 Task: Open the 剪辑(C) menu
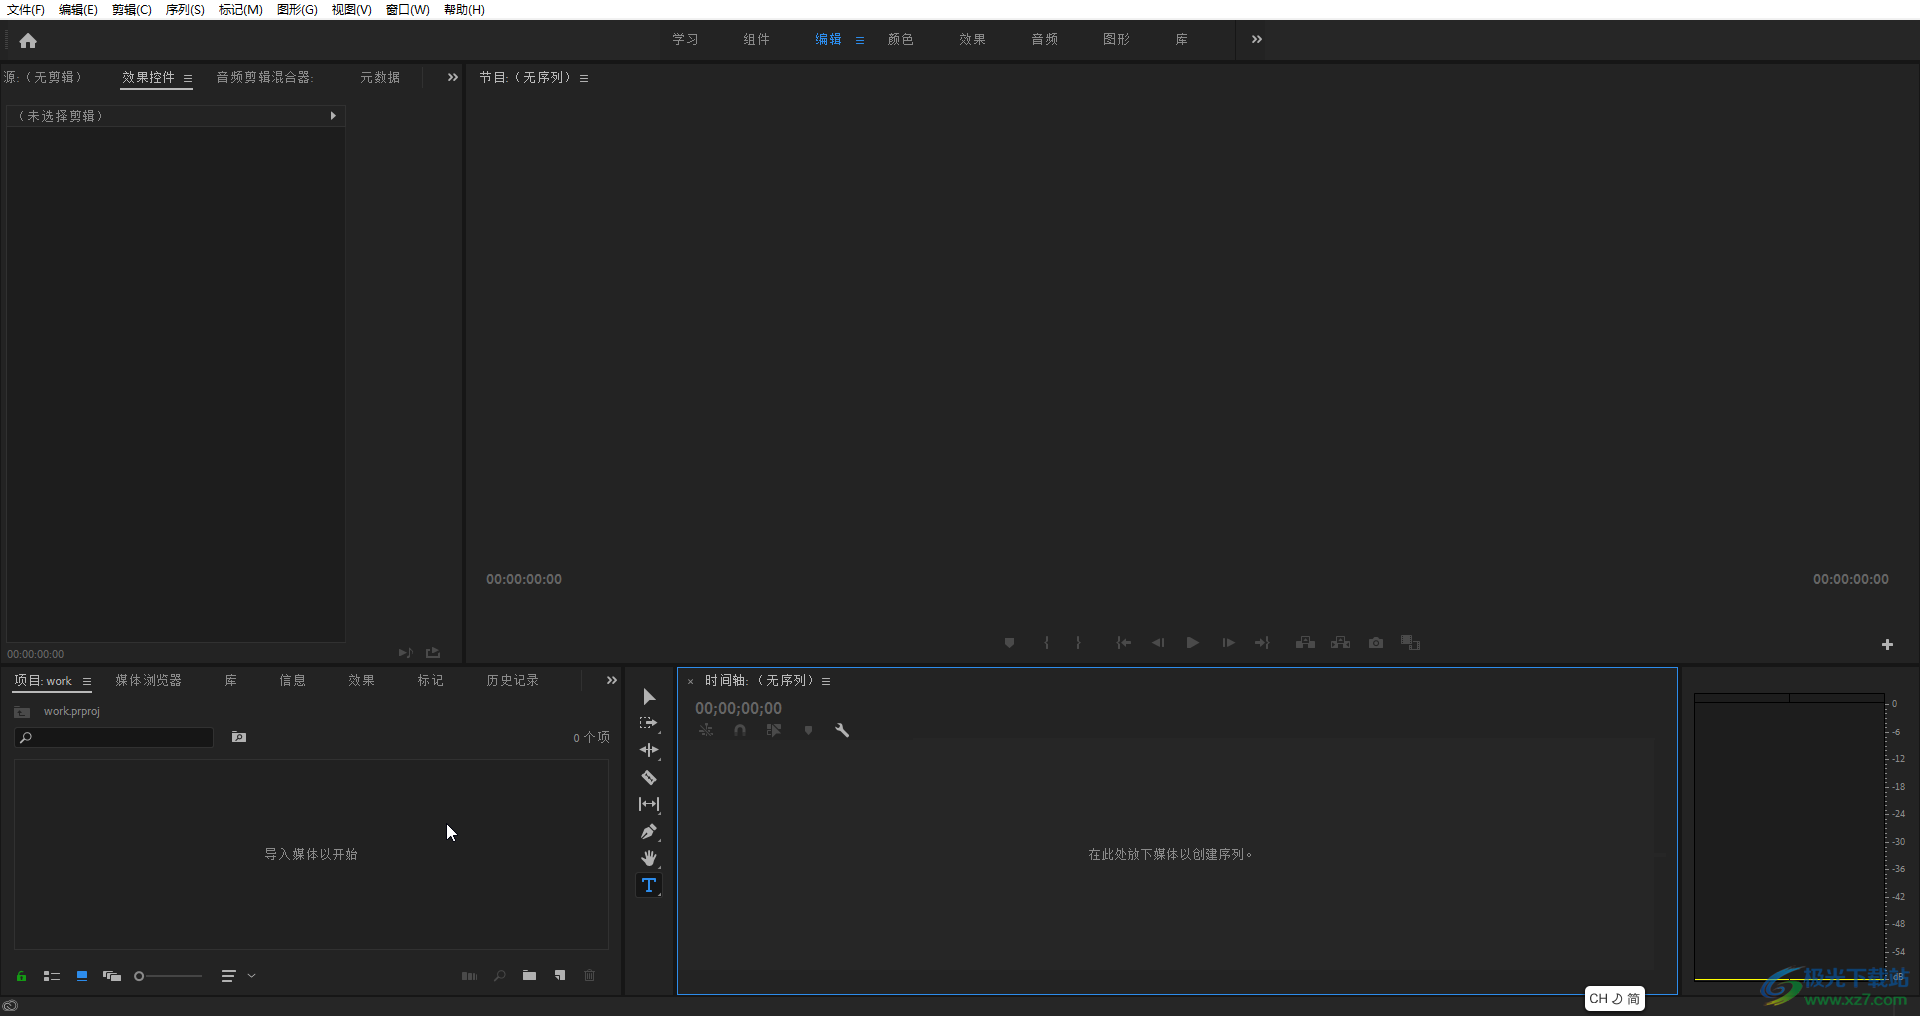132,9
